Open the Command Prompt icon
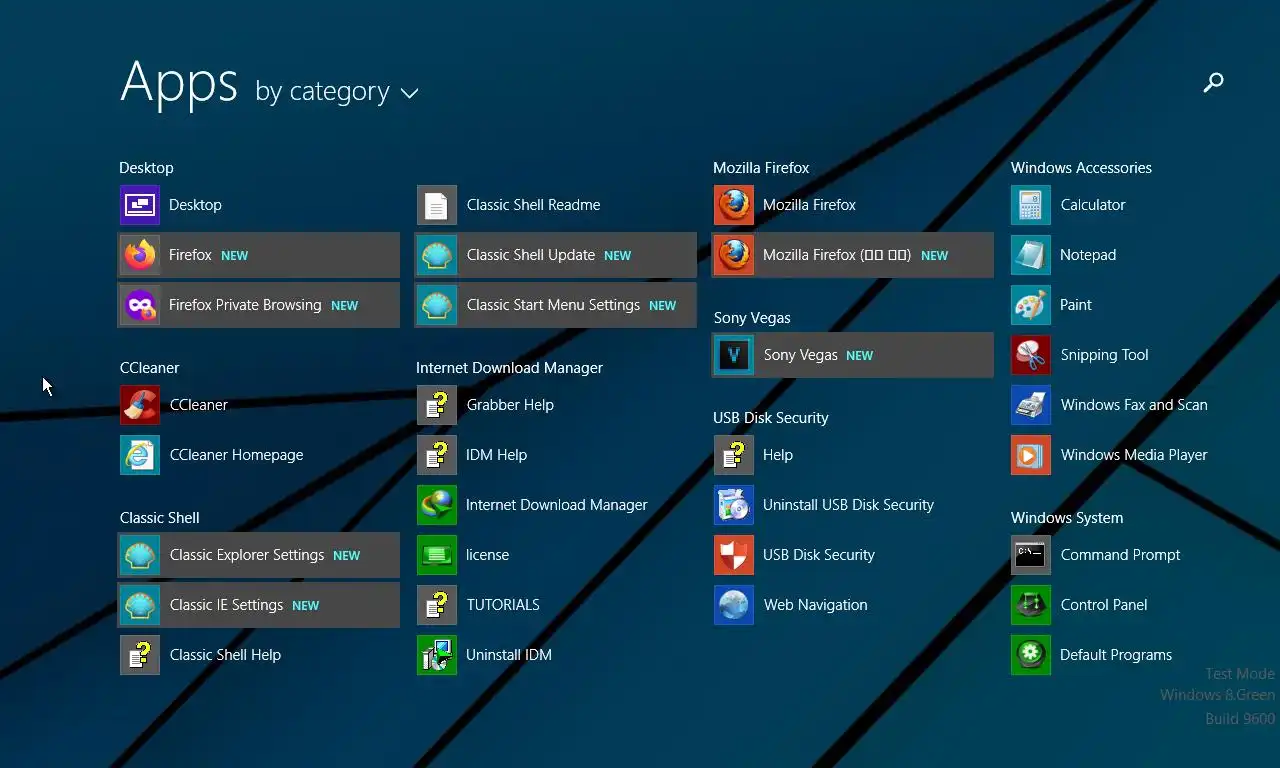 pyautogui.click(x=1031, y=555)
